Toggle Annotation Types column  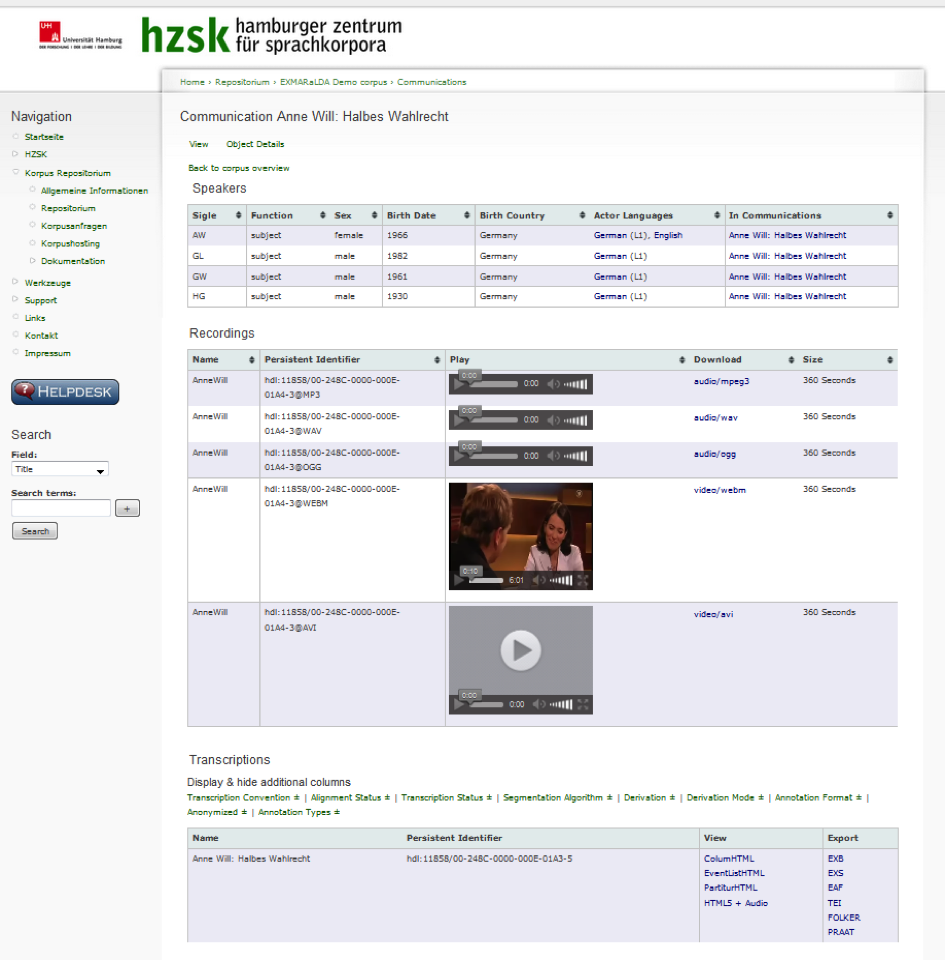point(299,812)
